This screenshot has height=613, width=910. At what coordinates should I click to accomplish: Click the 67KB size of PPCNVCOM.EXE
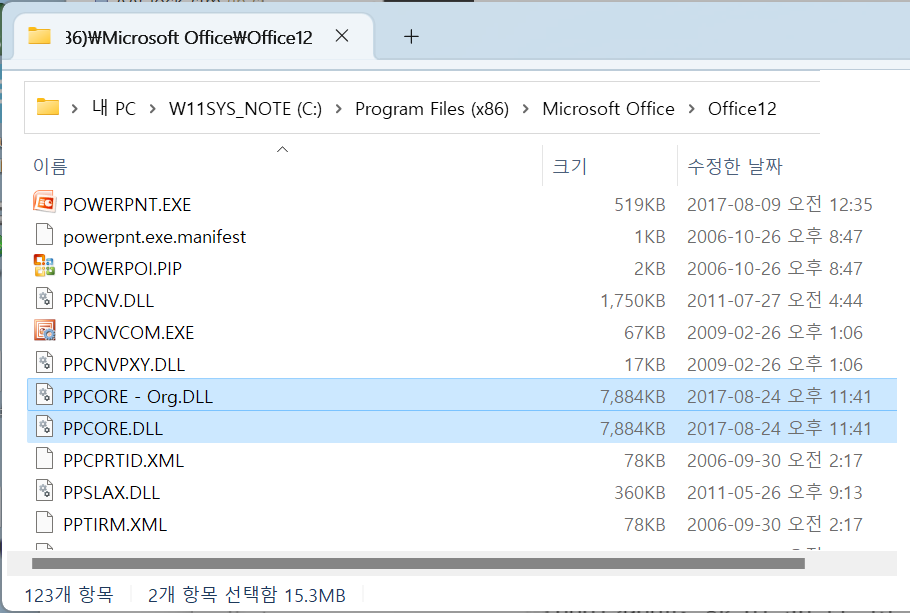pos(644,333)
